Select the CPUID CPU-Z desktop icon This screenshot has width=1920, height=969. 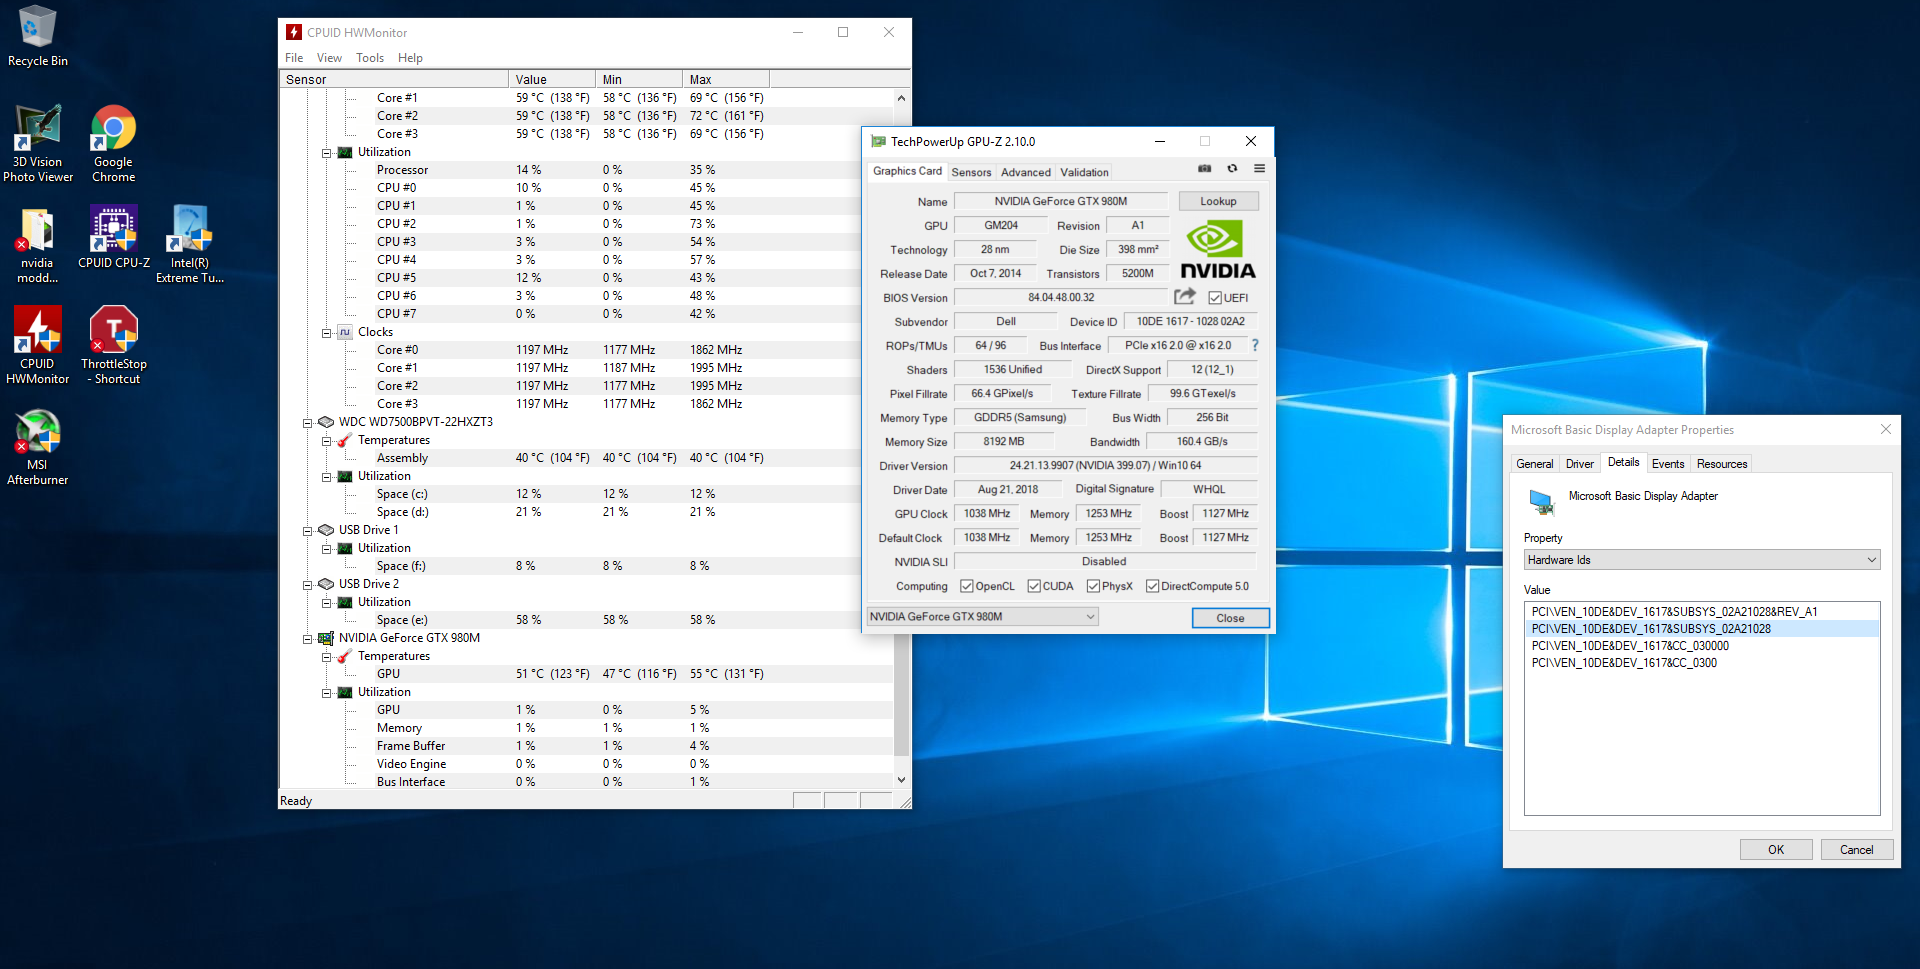click(x=113, y=238)
